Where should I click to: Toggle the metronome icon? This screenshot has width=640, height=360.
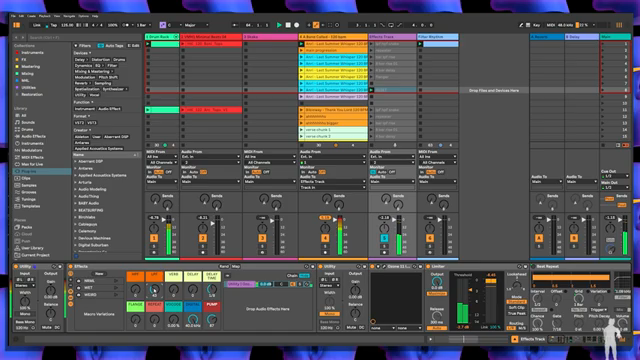tap(126, 25)
